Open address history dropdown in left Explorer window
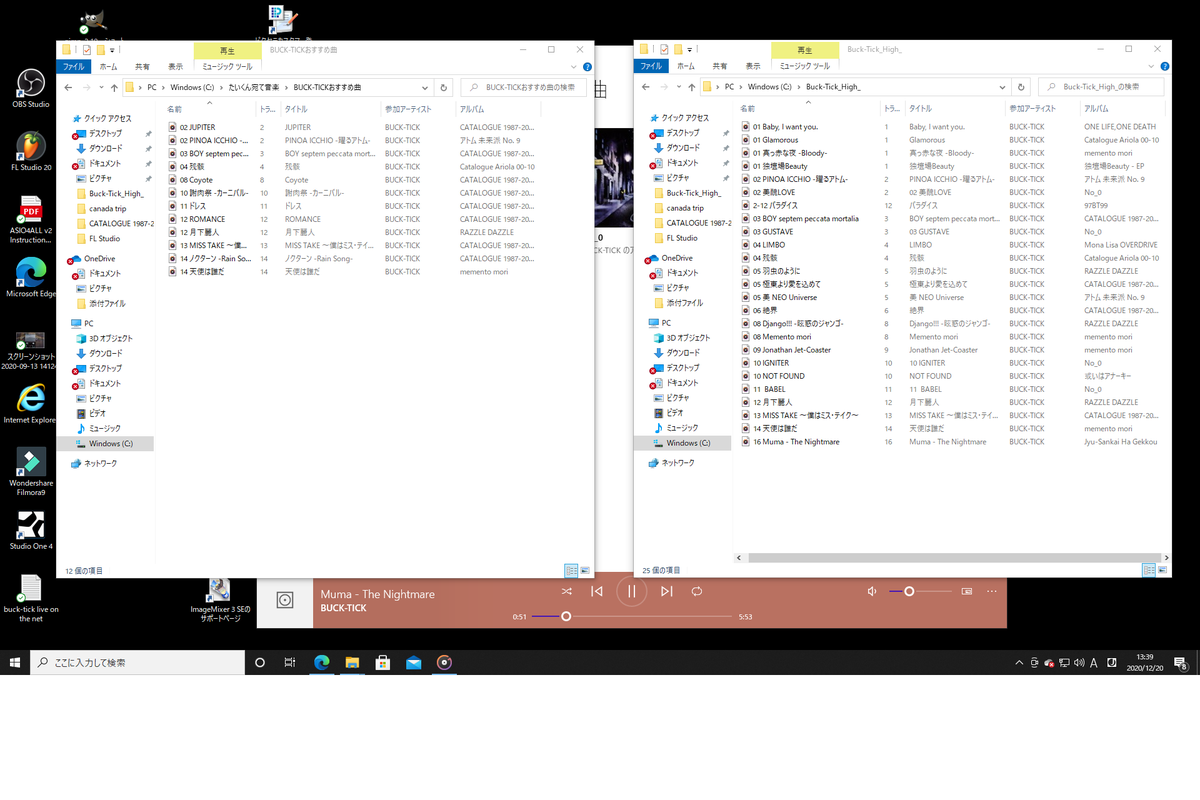Screen dimensions: 1200x800 coord(426,87)
